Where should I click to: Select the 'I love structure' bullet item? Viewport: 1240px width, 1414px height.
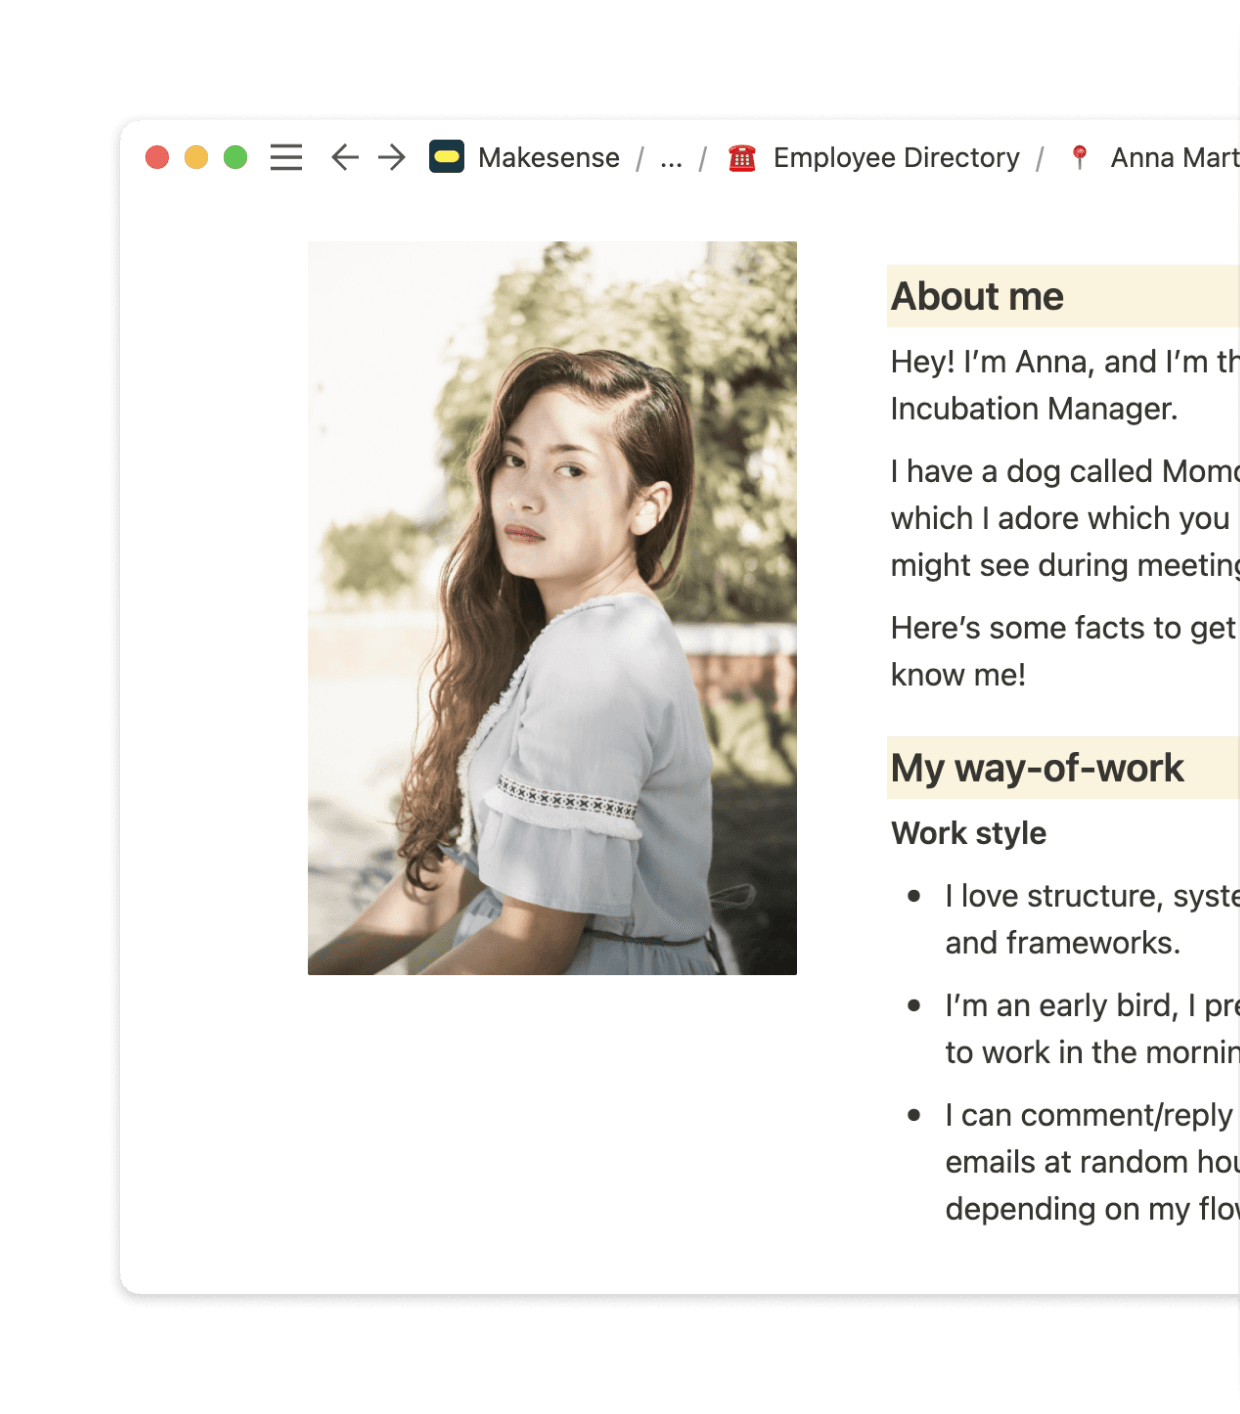[1090, 919]
